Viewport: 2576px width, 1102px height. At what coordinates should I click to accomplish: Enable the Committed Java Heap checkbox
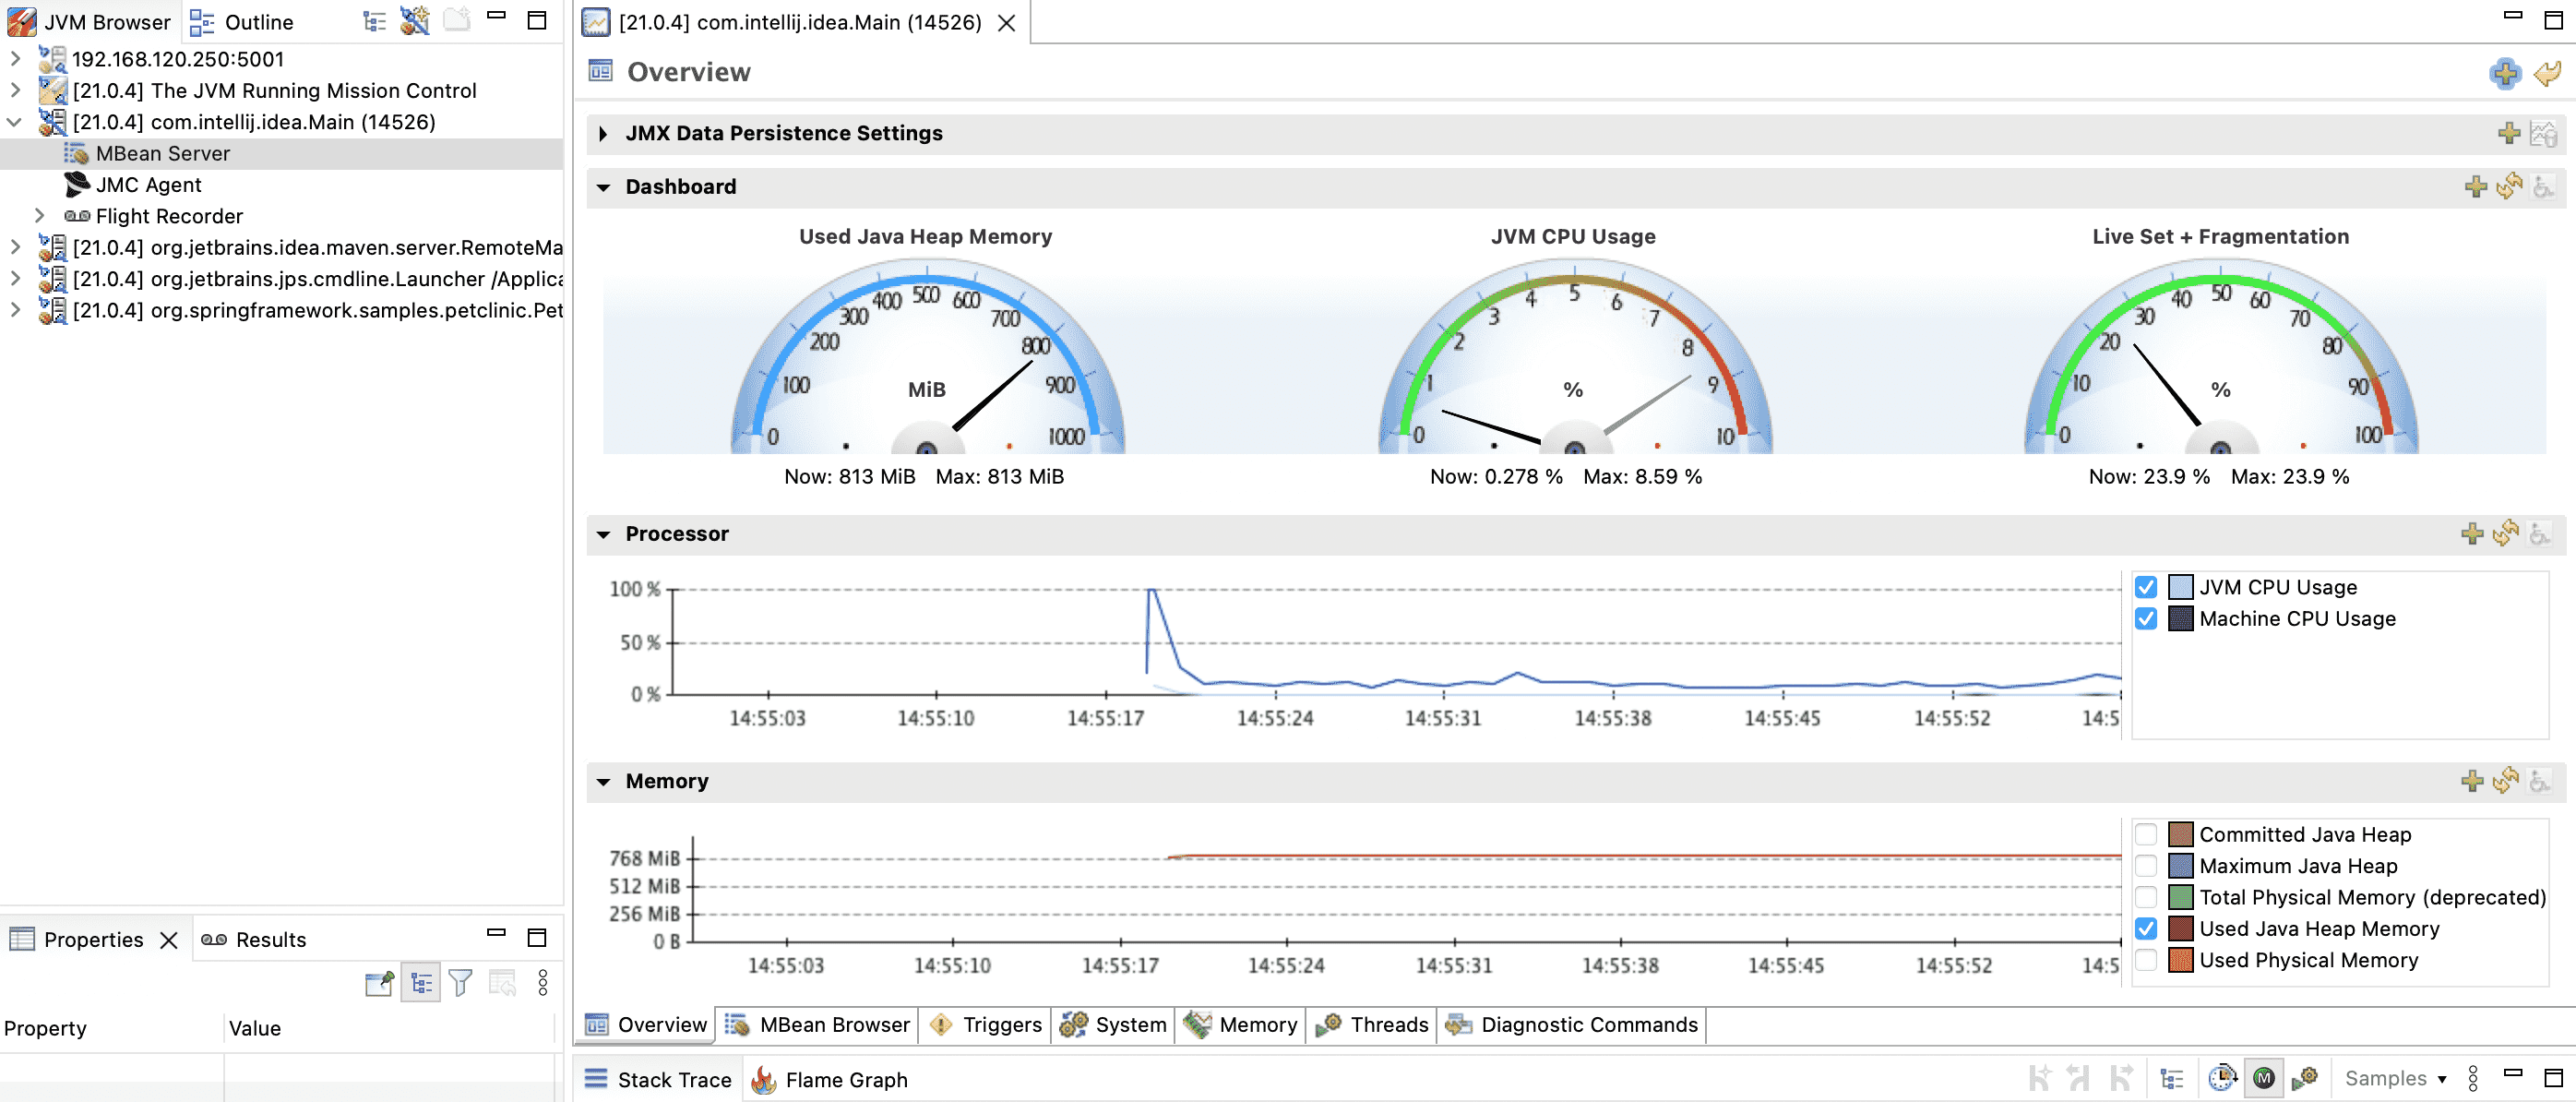(2145, 834)
